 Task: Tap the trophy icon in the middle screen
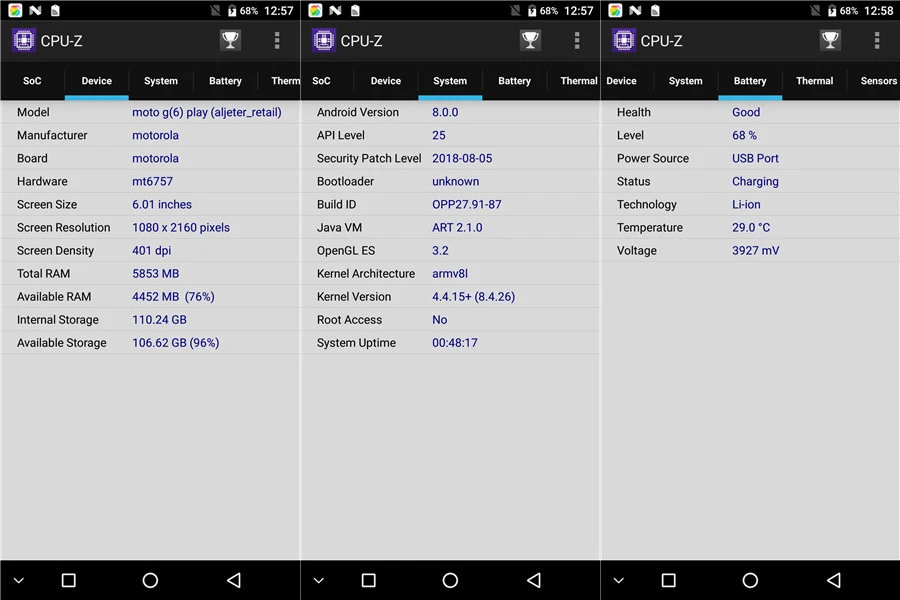point(530,40)
